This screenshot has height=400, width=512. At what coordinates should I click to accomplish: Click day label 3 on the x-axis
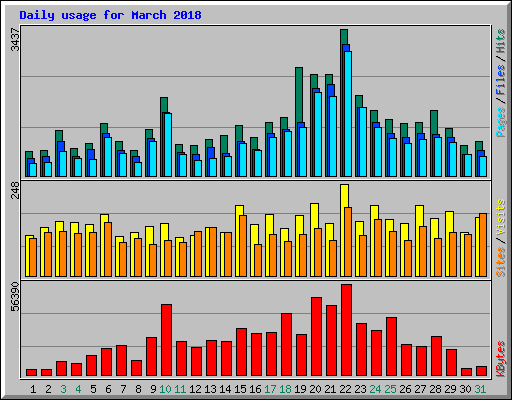tap(63, 389)
